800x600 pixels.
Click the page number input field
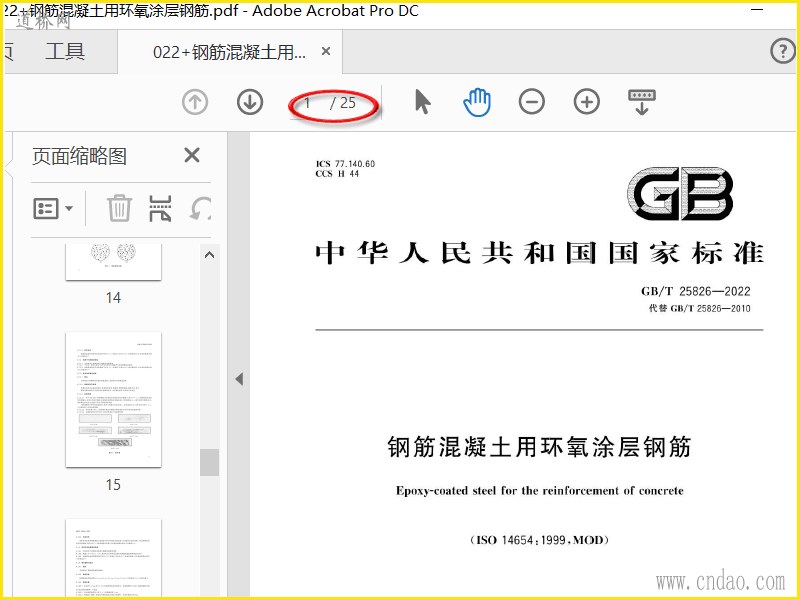(x=308, y=103)
